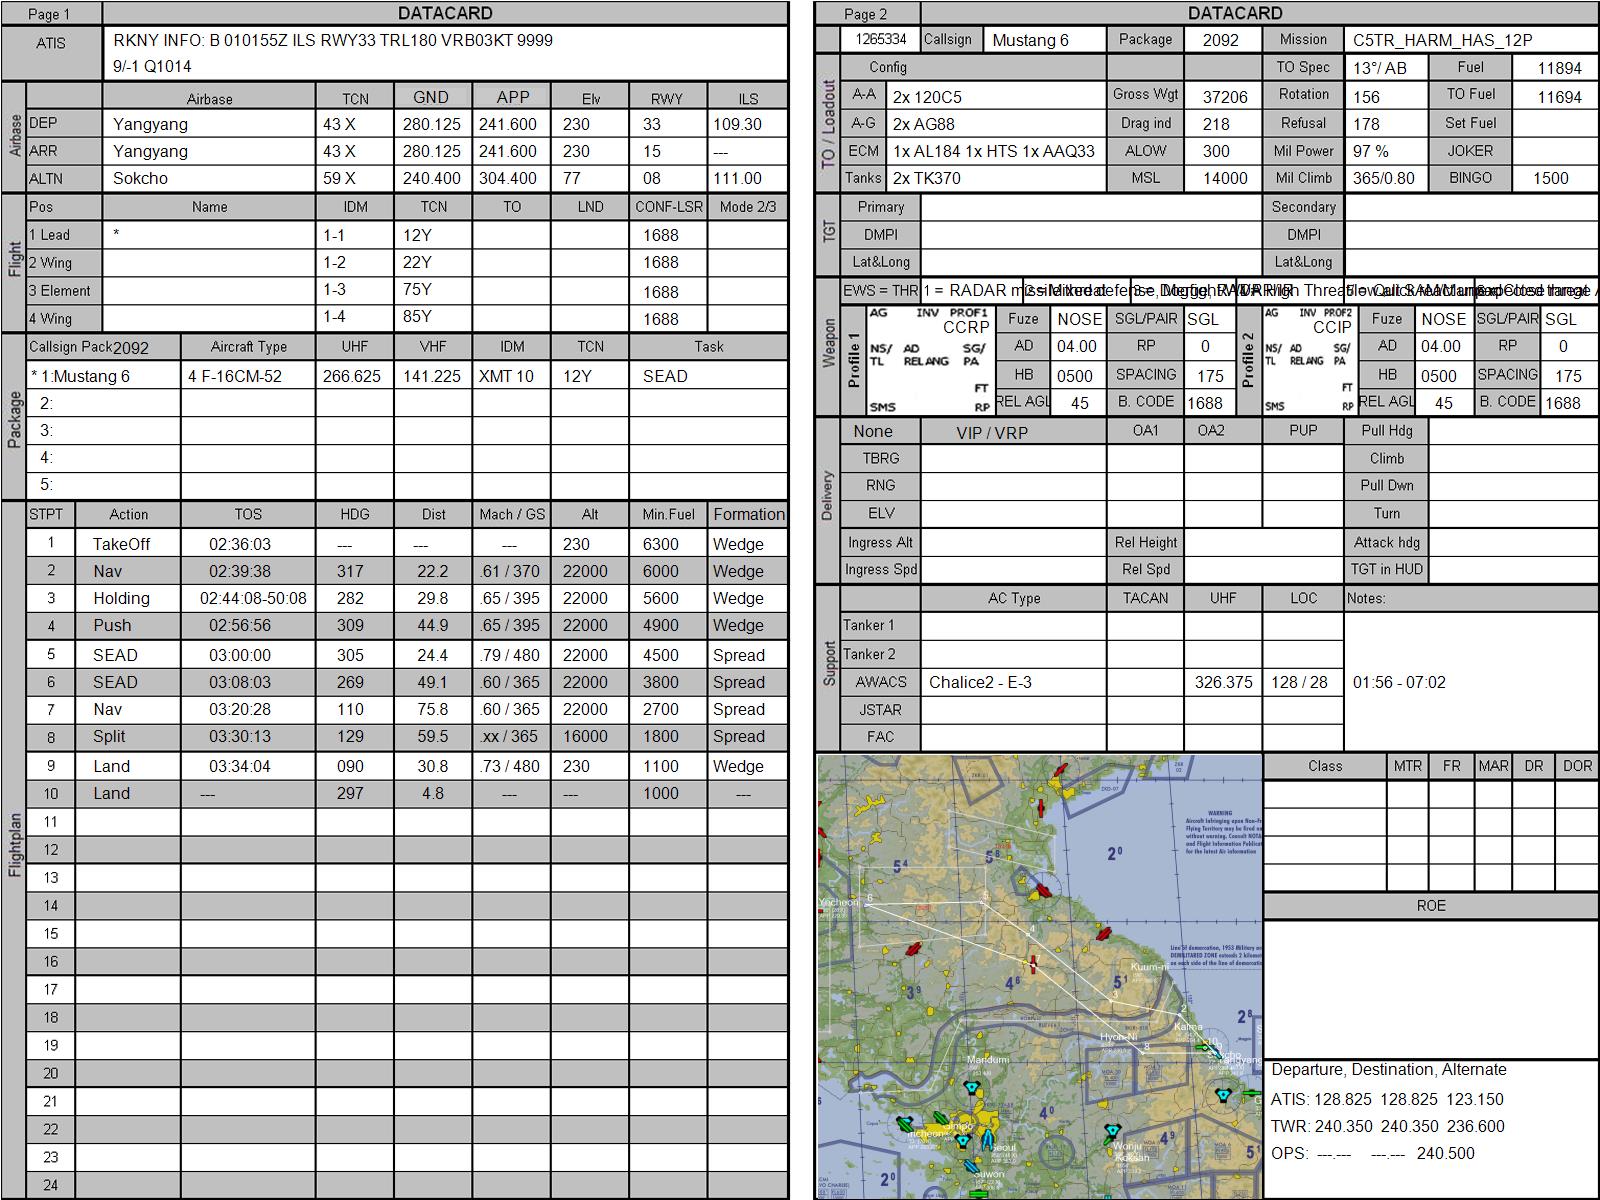This screenshot has height=1200, width=1600.
Task: Select the Profile 1 SGL/PAIR value SGL
Action: (1203, 319)
